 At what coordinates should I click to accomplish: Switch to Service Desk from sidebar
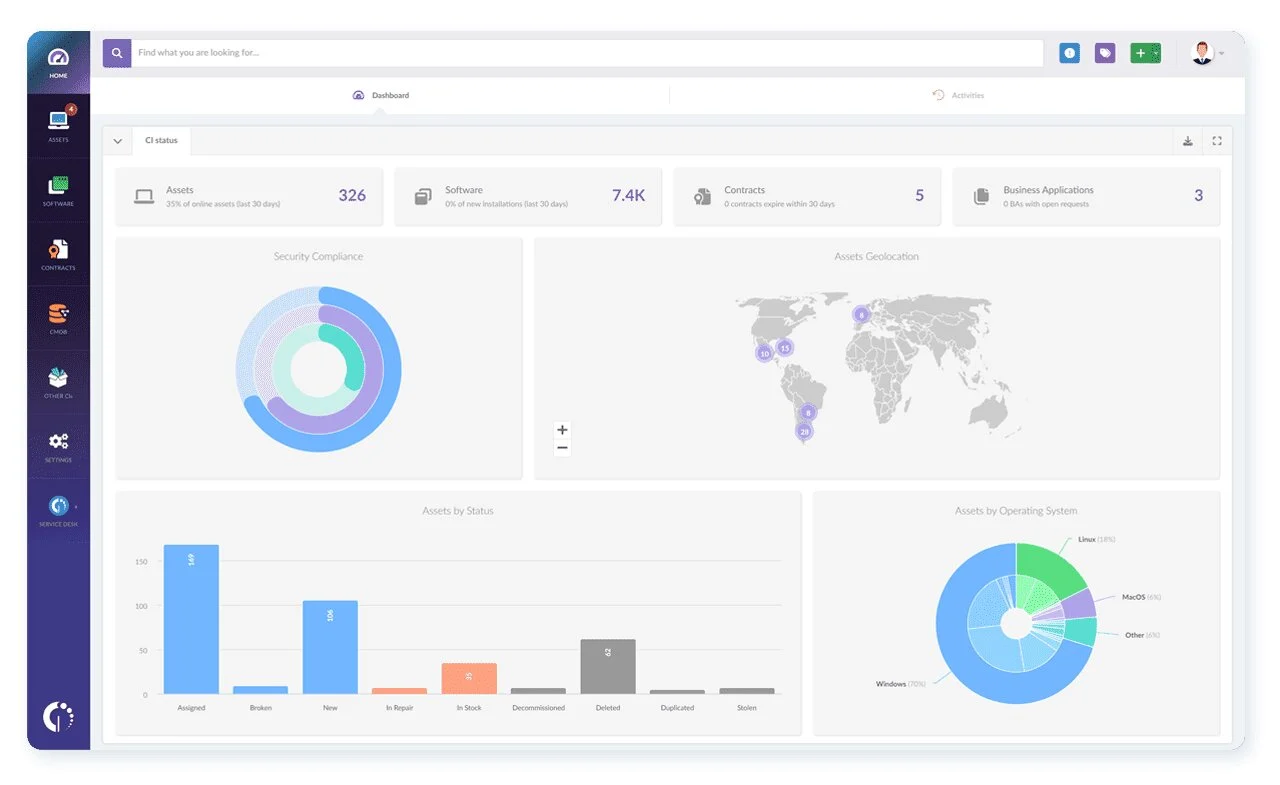58,509
